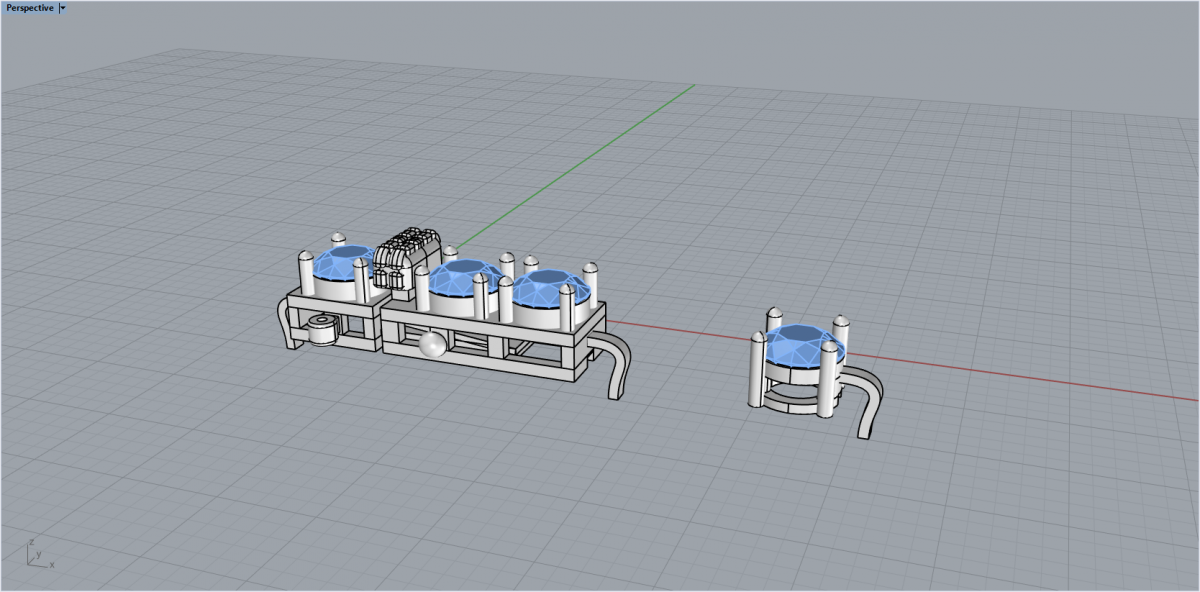Select the small sphere on the long setting
Screen dimensions: 1200x592
(432, 344)
